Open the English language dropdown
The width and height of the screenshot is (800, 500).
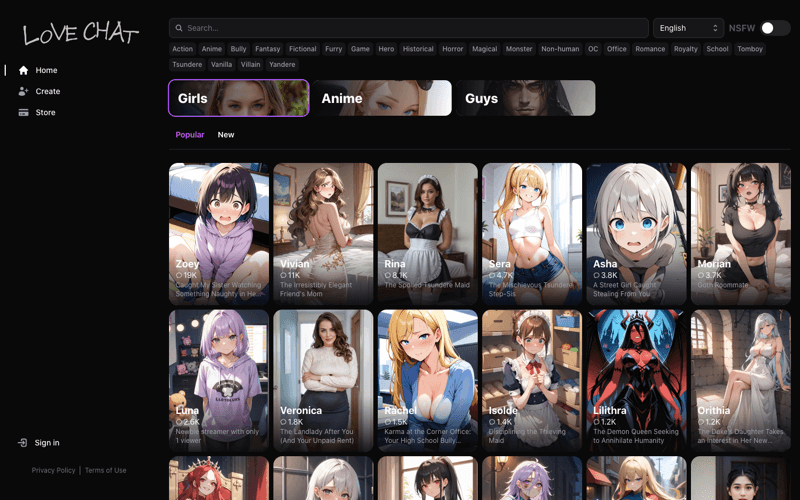coord(688,28)
